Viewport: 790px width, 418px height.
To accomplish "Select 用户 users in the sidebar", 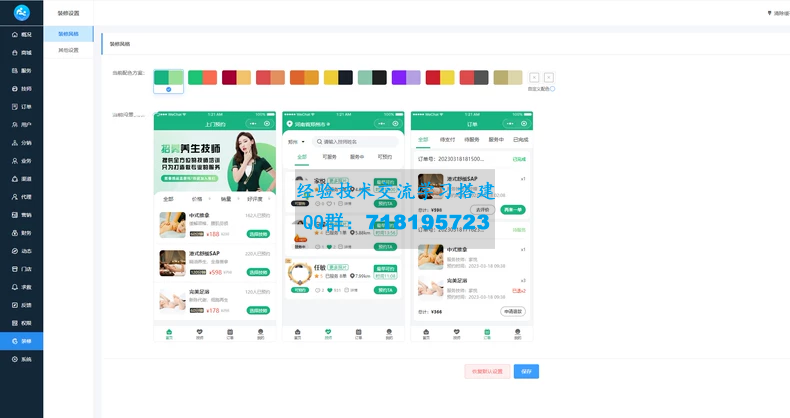I will pyautogui.click(x=21, y=125).
